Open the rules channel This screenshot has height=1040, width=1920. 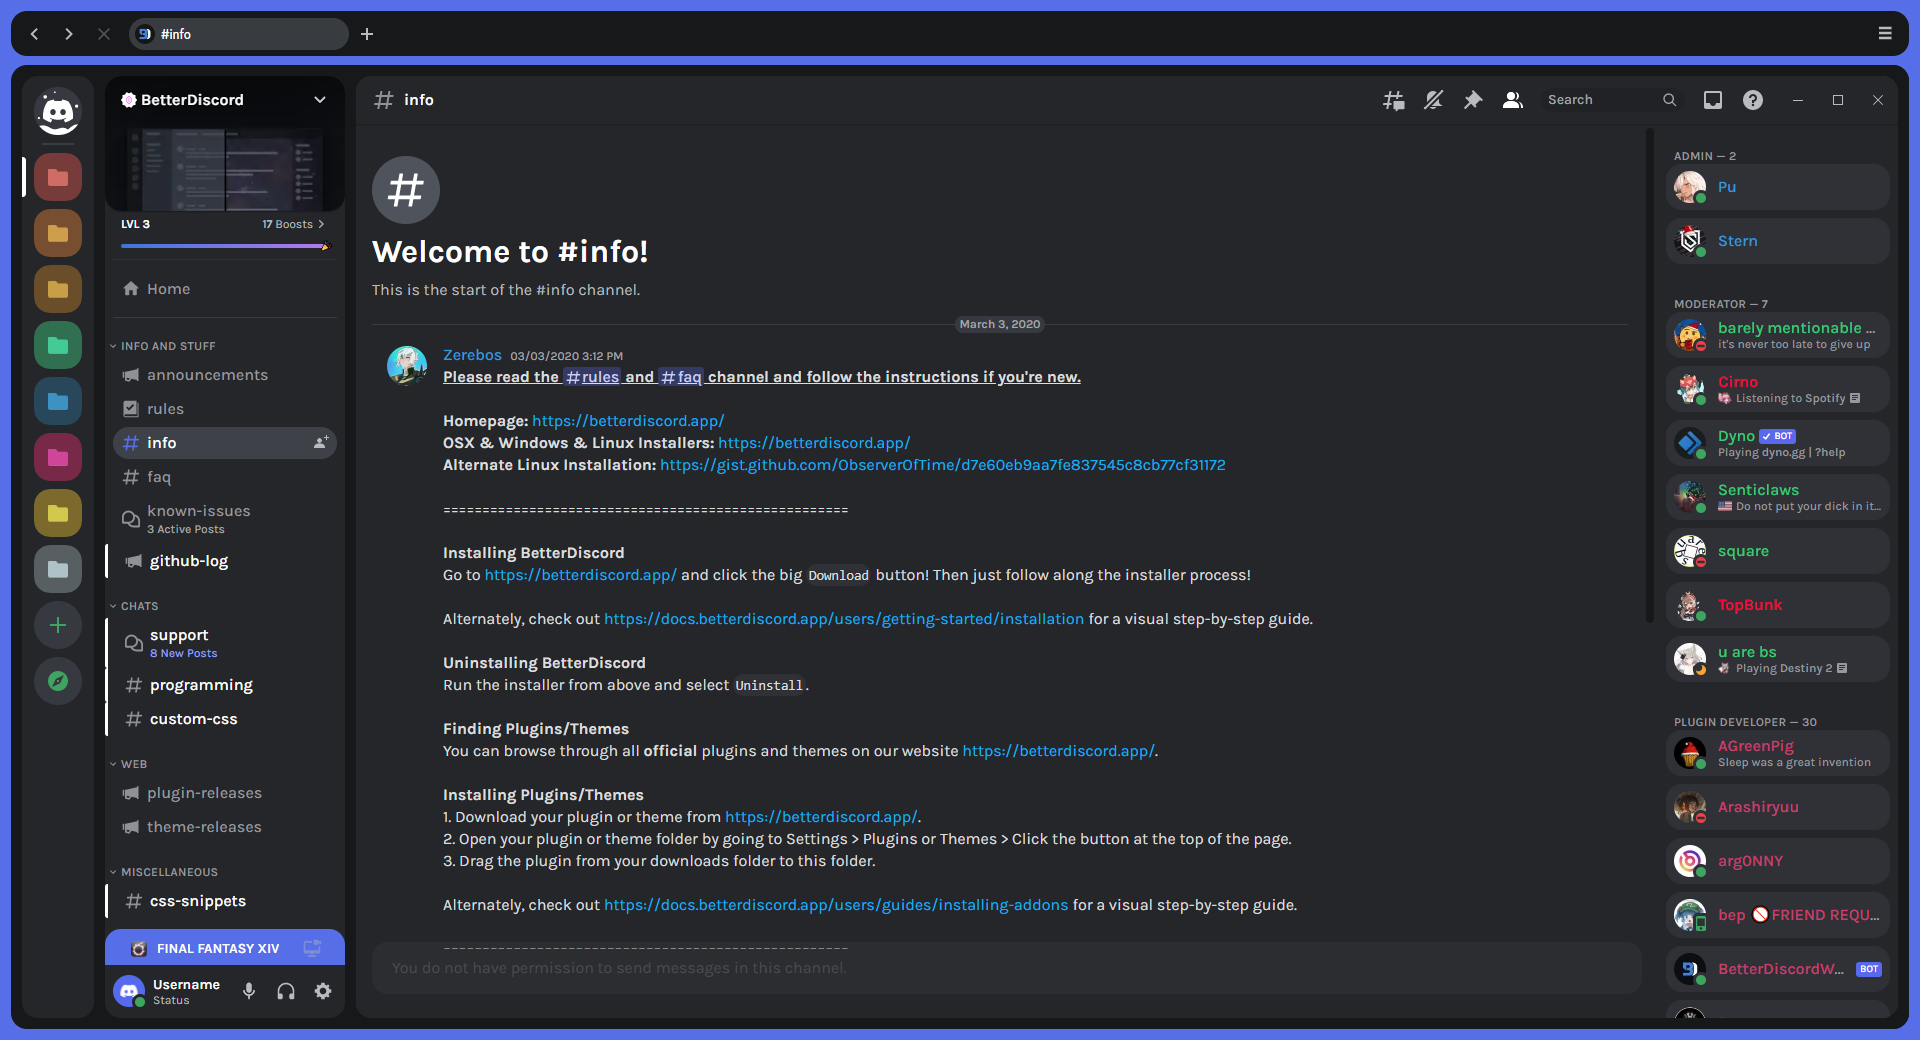225,409
